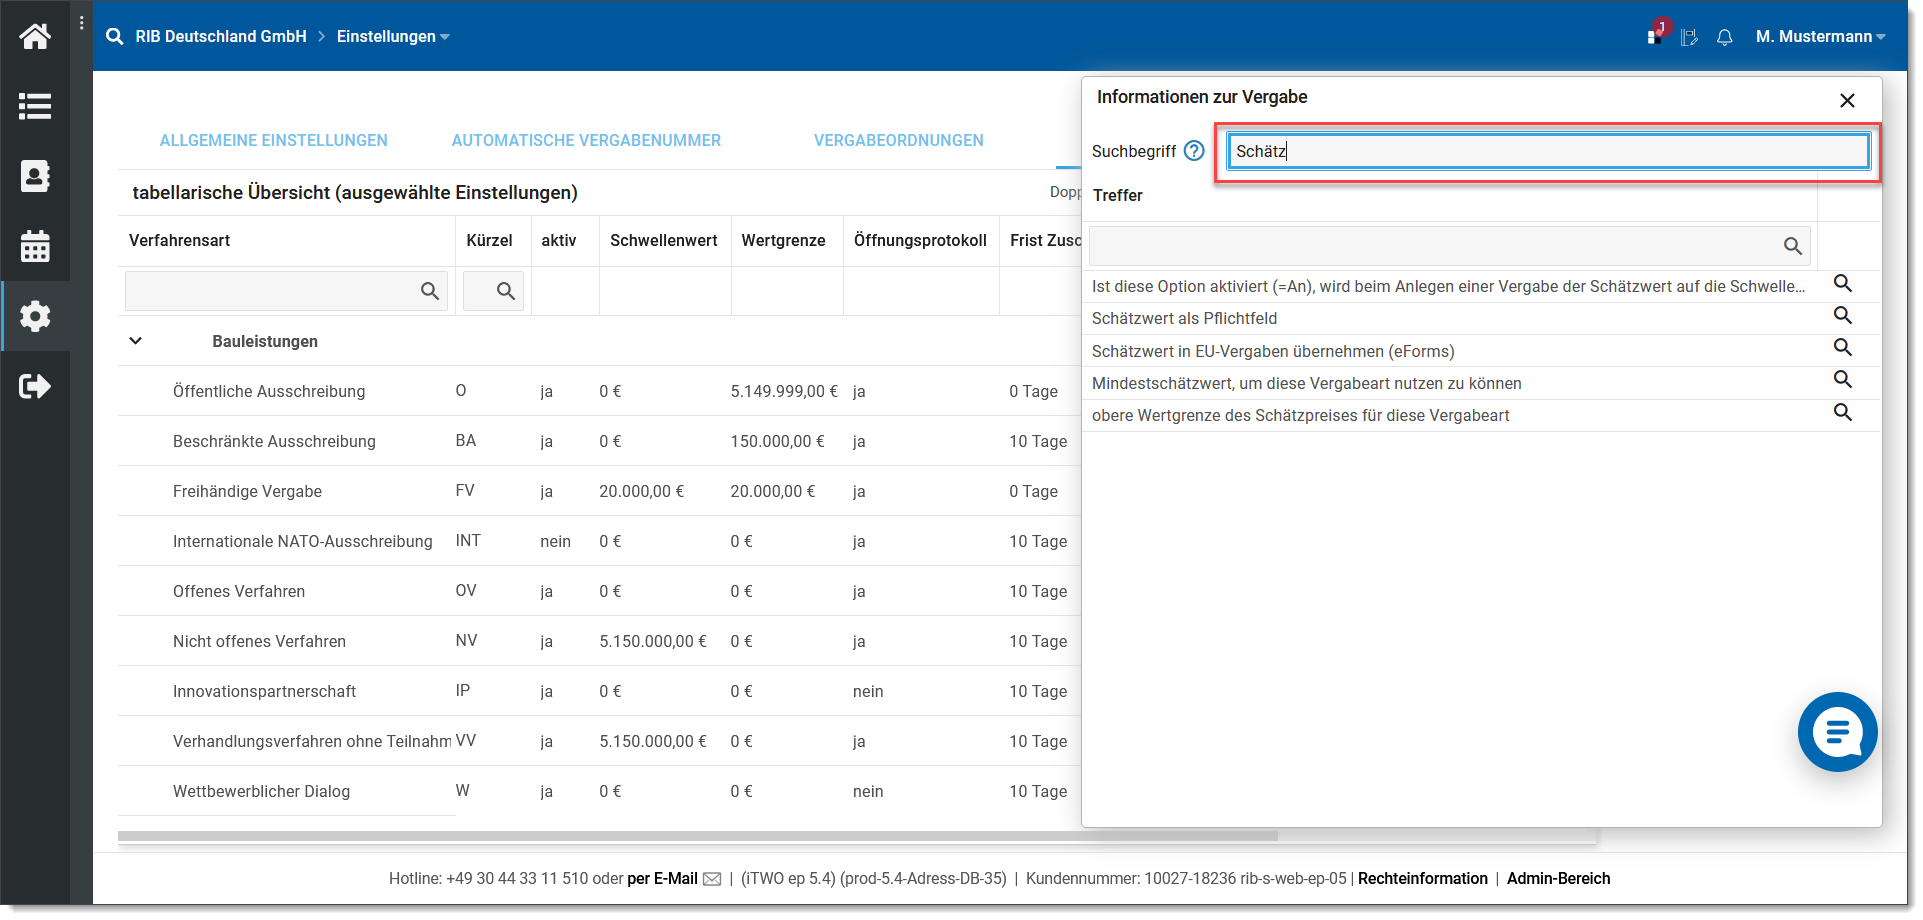Click magnifier for 'Ist diese Option aktiviert' result

pyautogui.click(x=1842, y=284)
